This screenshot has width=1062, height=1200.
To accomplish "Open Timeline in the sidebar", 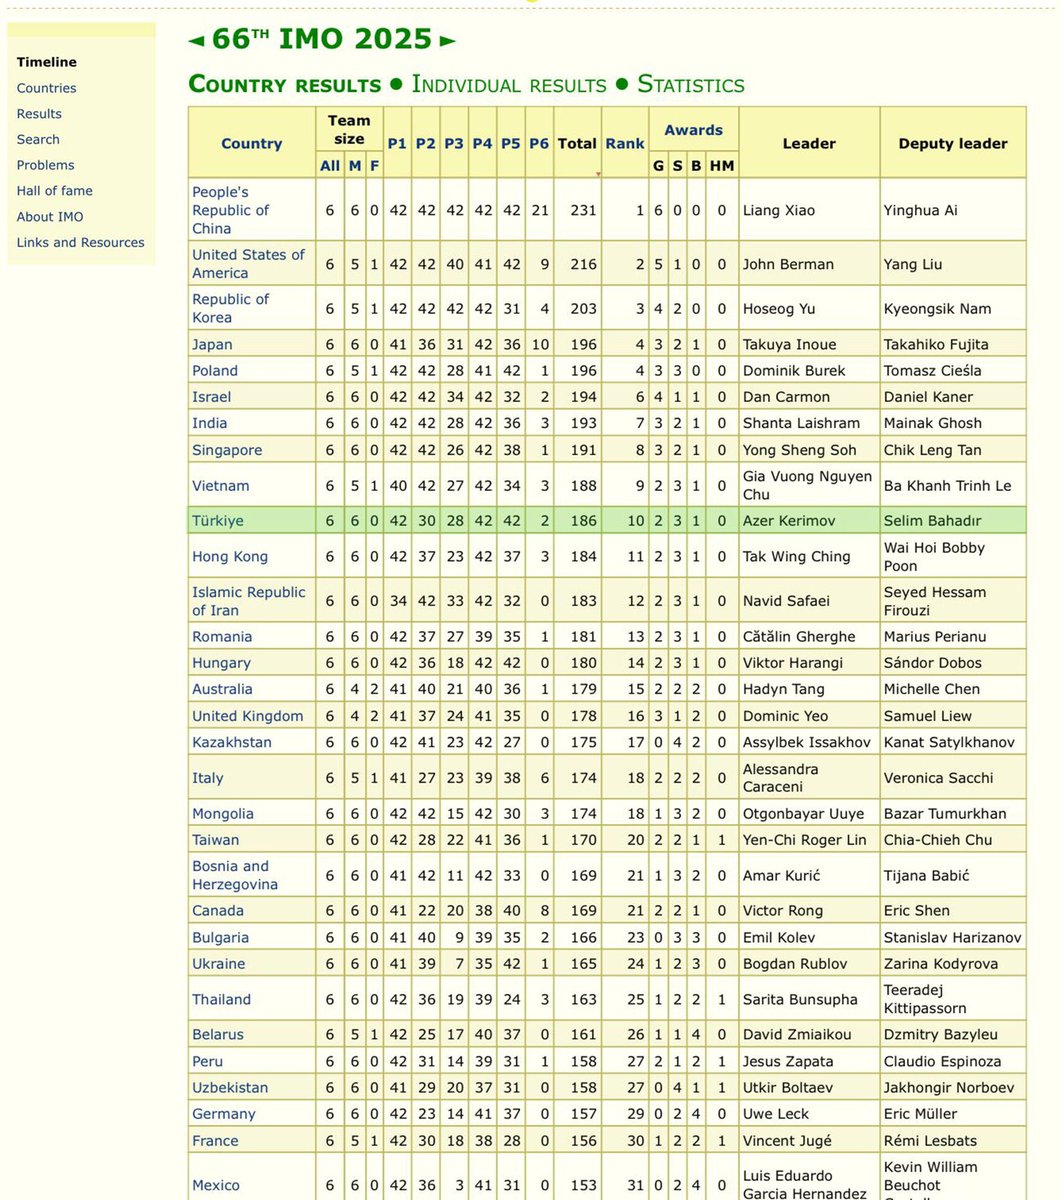I will tap(46, 62).
